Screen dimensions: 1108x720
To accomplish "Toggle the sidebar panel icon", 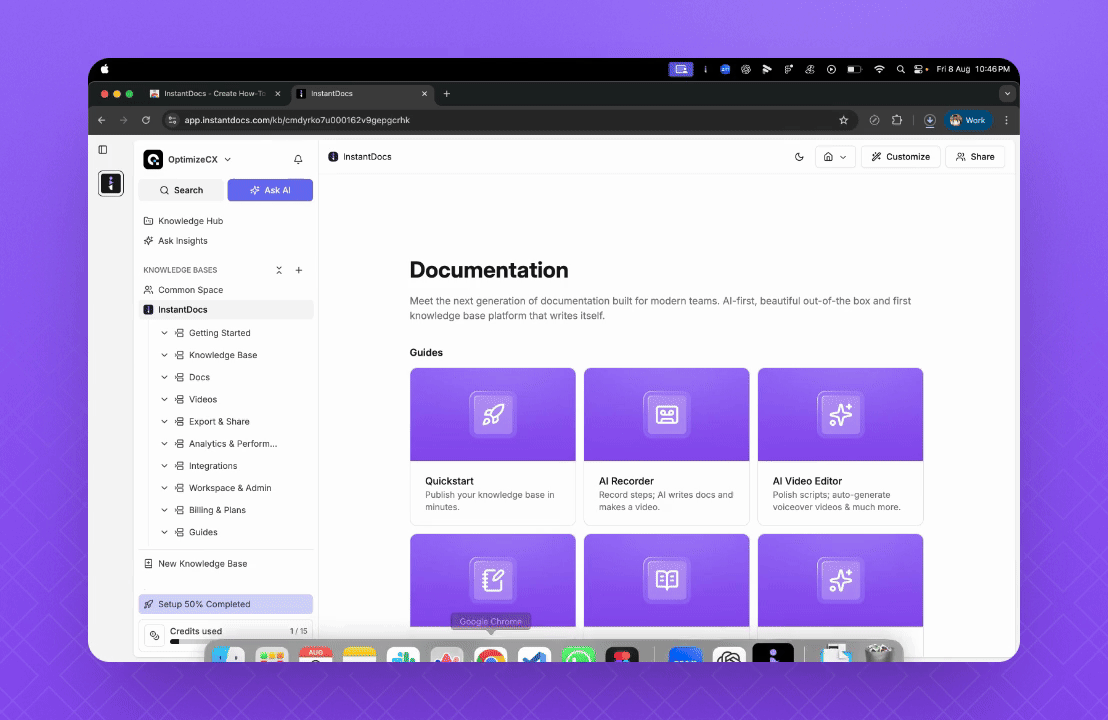I will tap(103, 150).
